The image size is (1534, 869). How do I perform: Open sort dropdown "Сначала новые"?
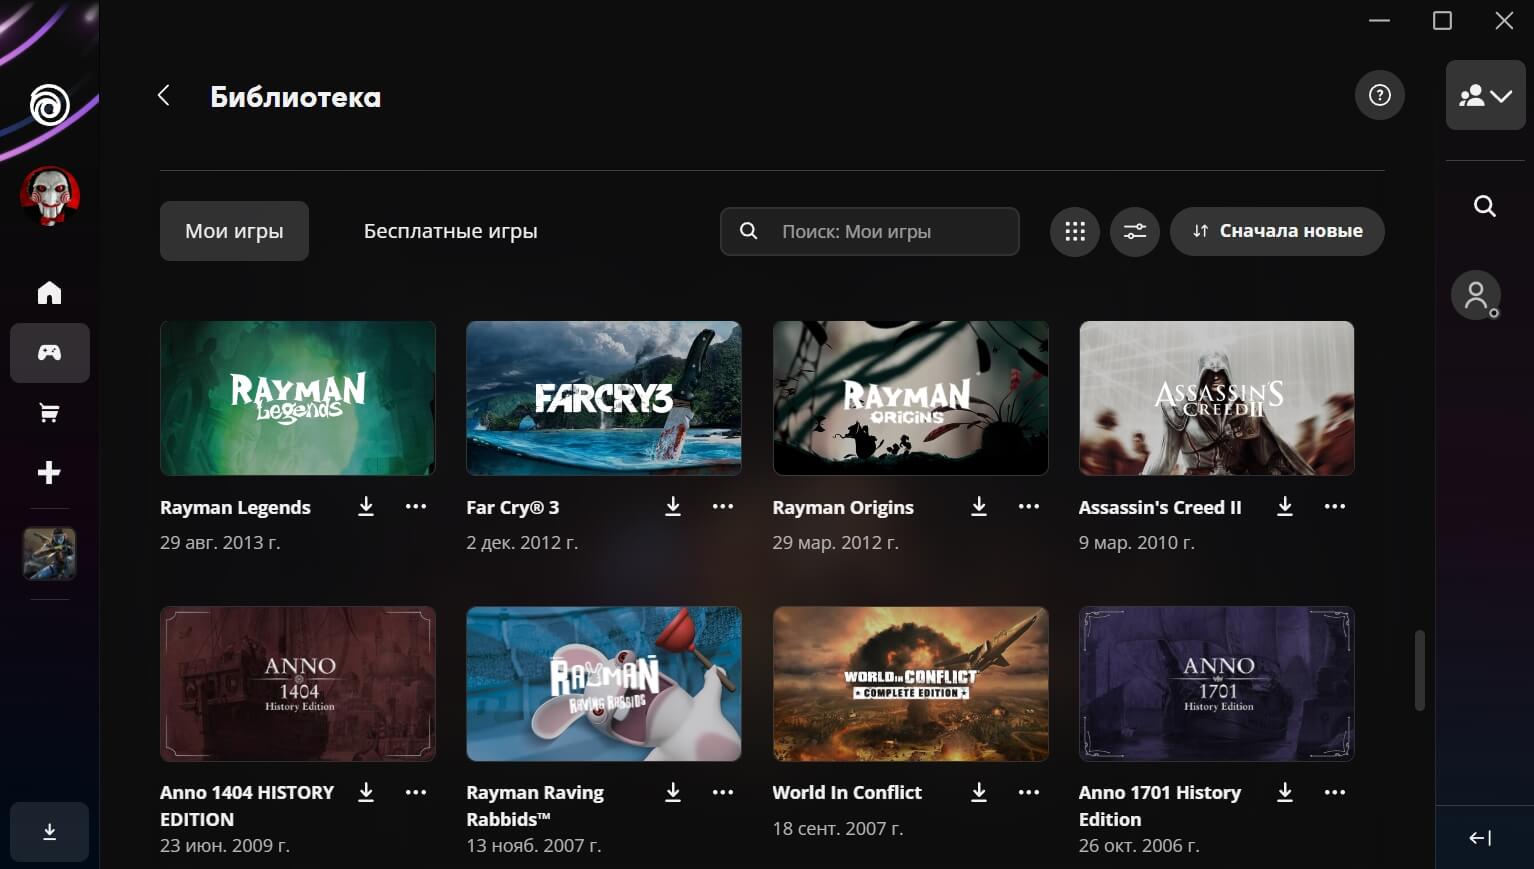pos(1277,231)
